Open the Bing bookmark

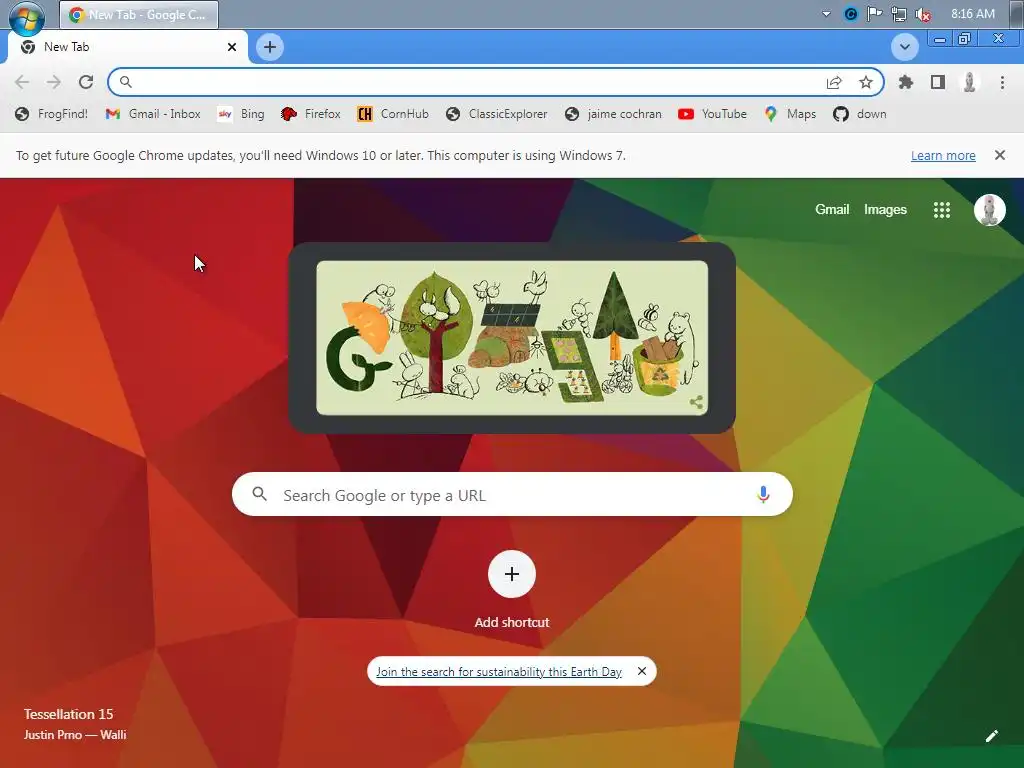[241, 114]
